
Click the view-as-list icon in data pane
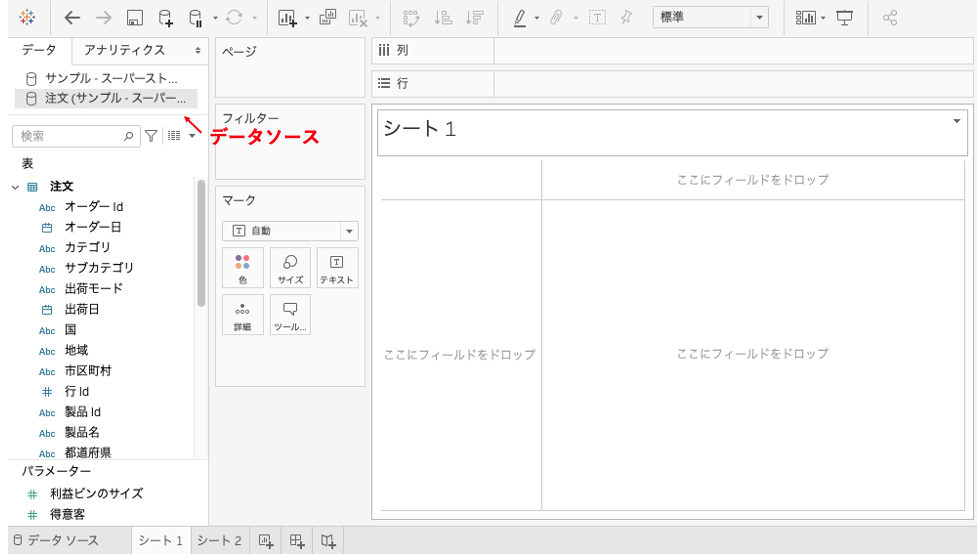[x=174, y=136]
